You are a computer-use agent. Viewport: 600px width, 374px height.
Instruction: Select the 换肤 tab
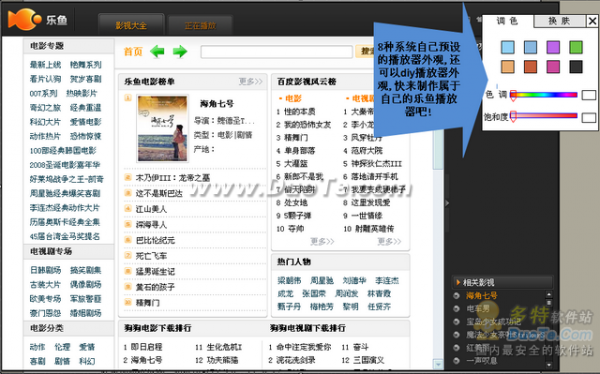tap(559, 21)
